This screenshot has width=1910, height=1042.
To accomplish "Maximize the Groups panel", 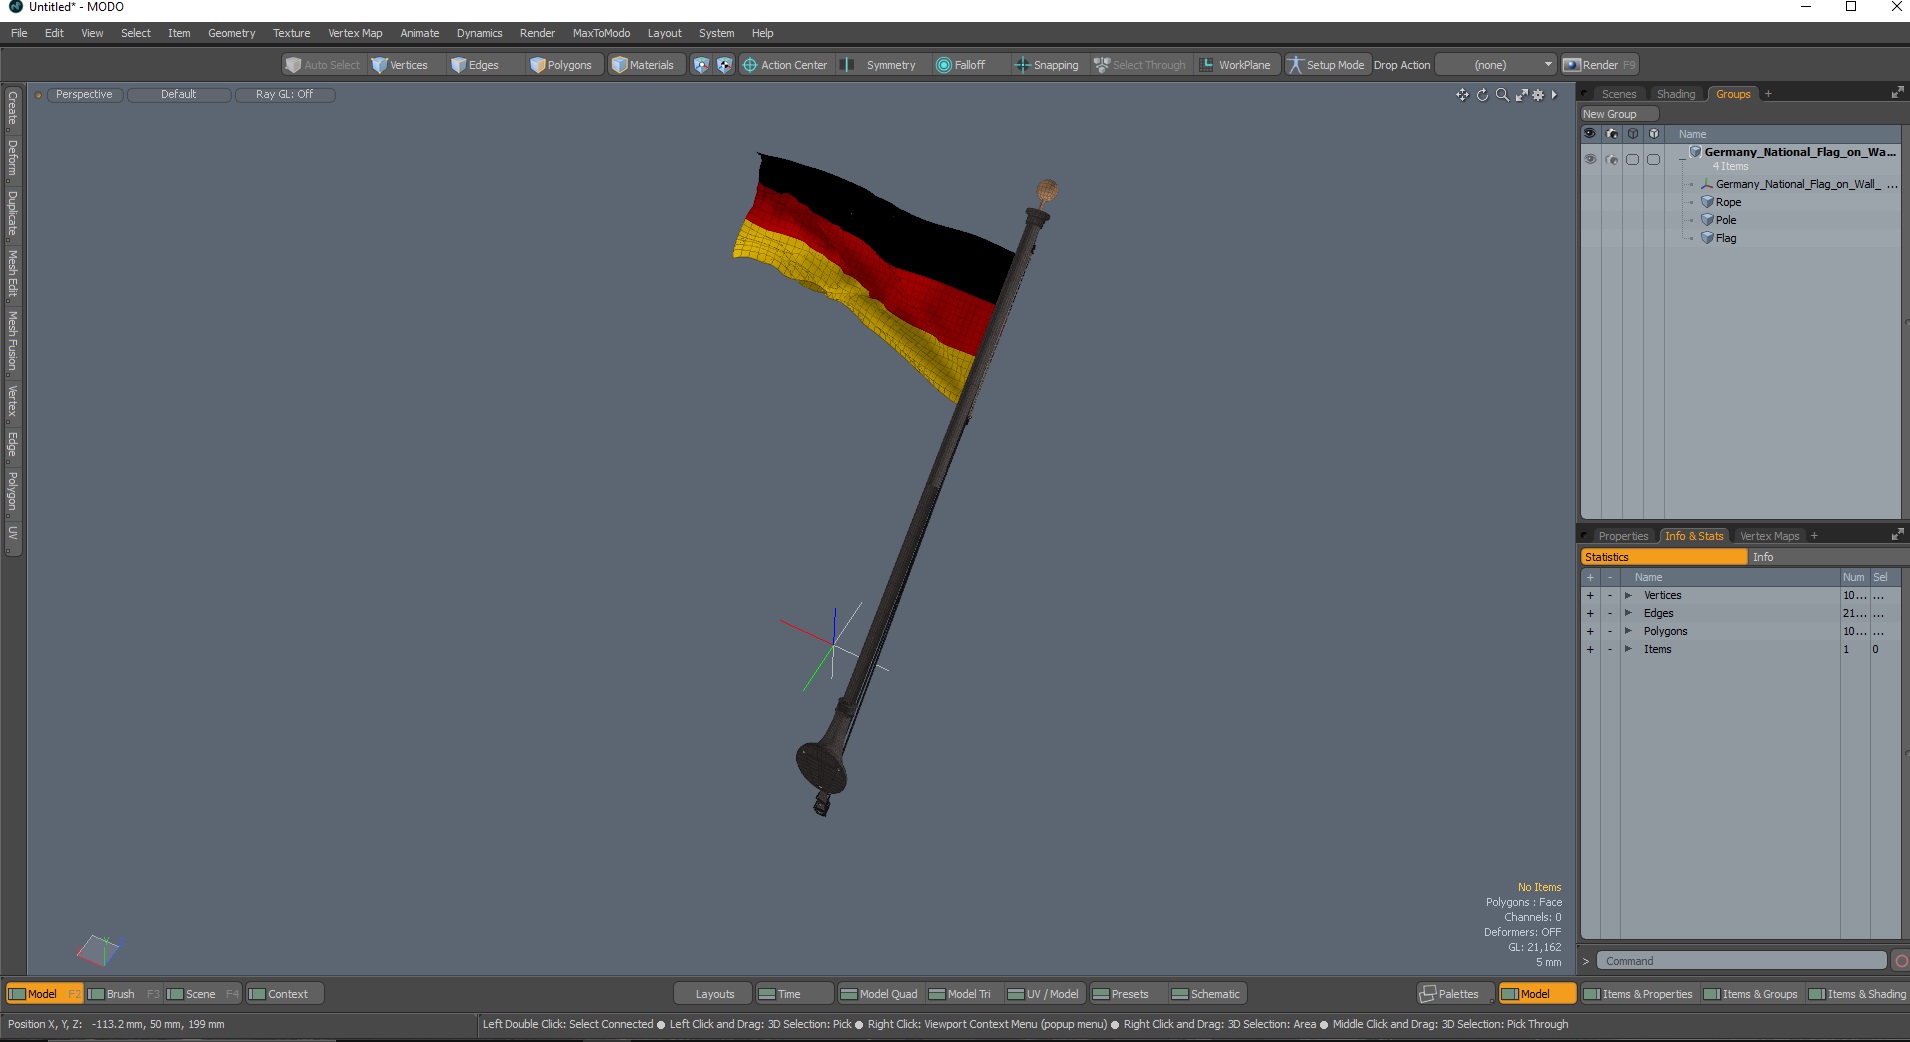I will click(x=1897, y=93).
